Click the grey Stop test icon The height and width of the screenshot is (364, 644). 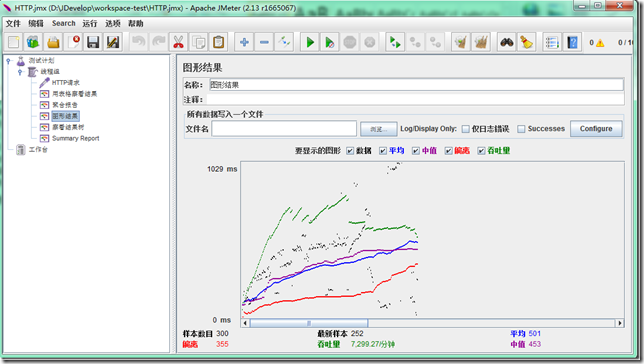tap(350, 42)
